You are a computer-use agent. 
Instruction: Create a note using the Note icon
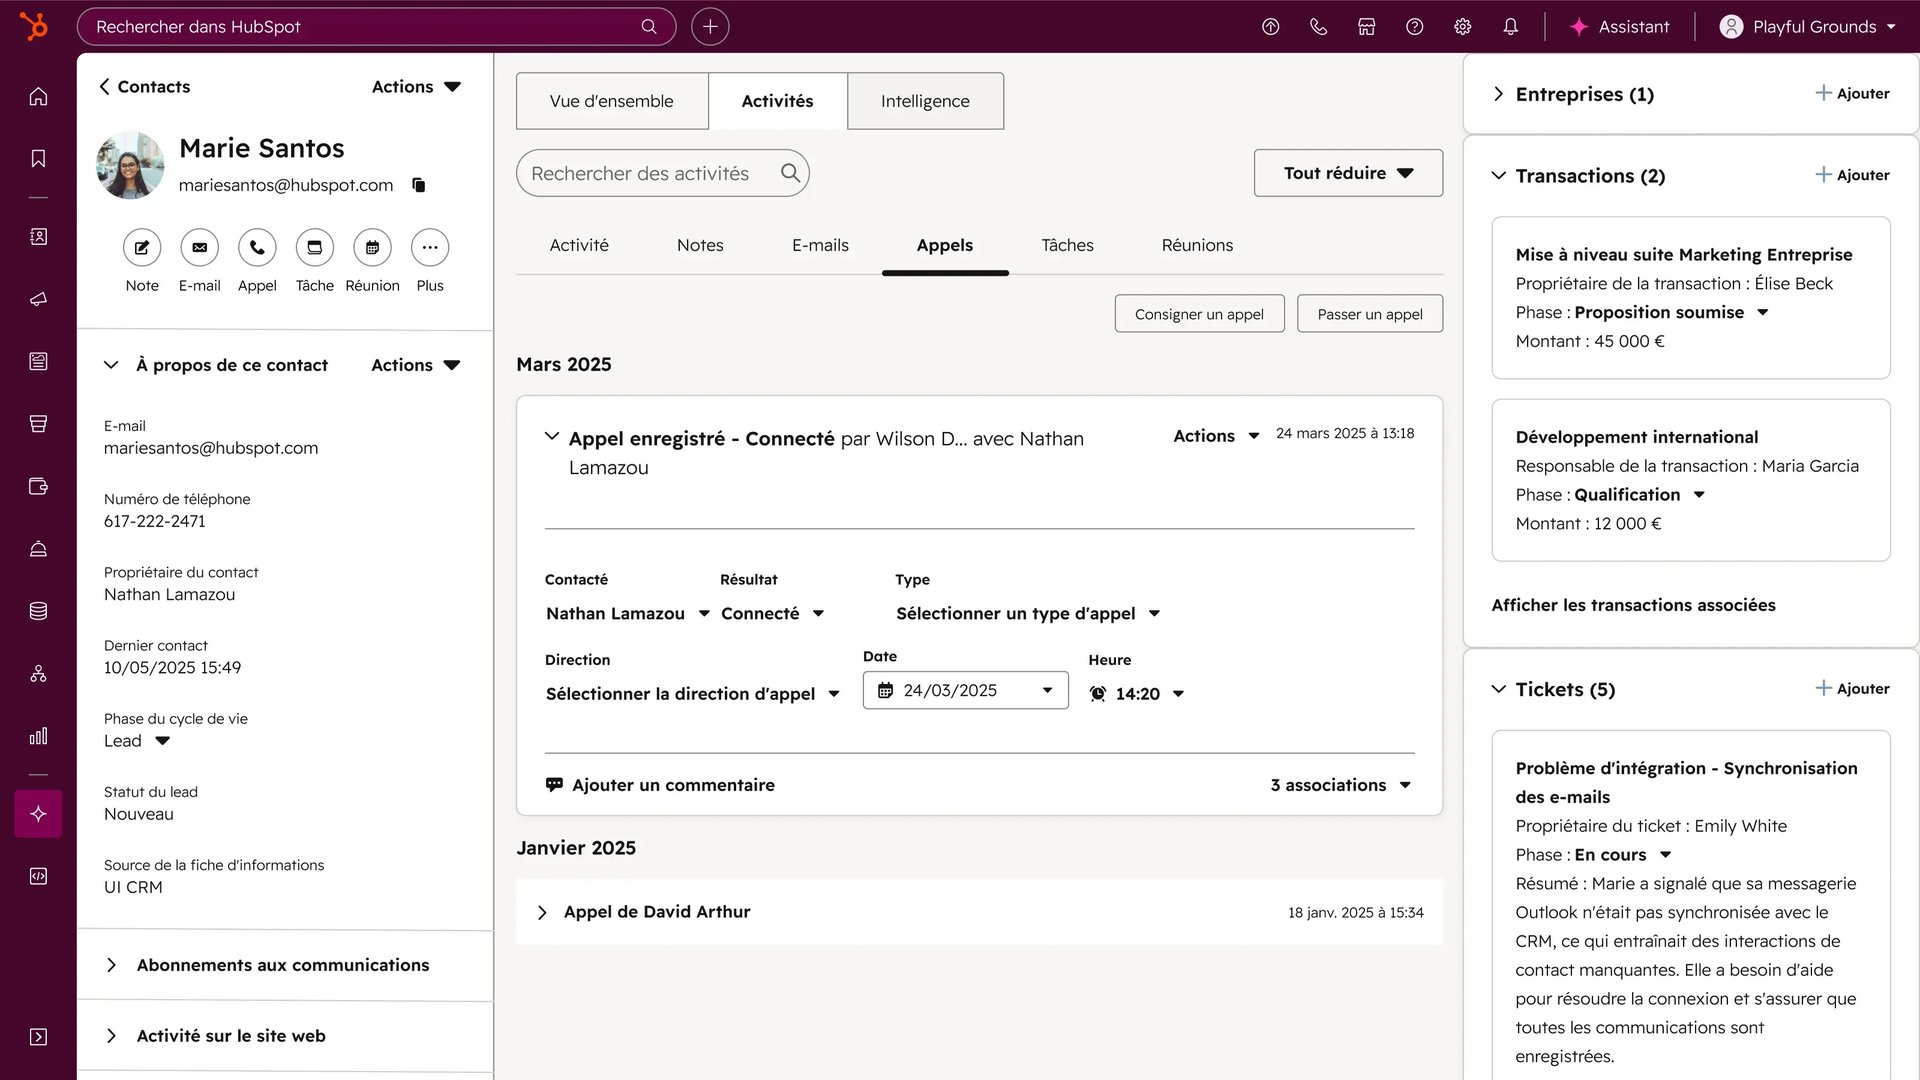pos(142,247)
